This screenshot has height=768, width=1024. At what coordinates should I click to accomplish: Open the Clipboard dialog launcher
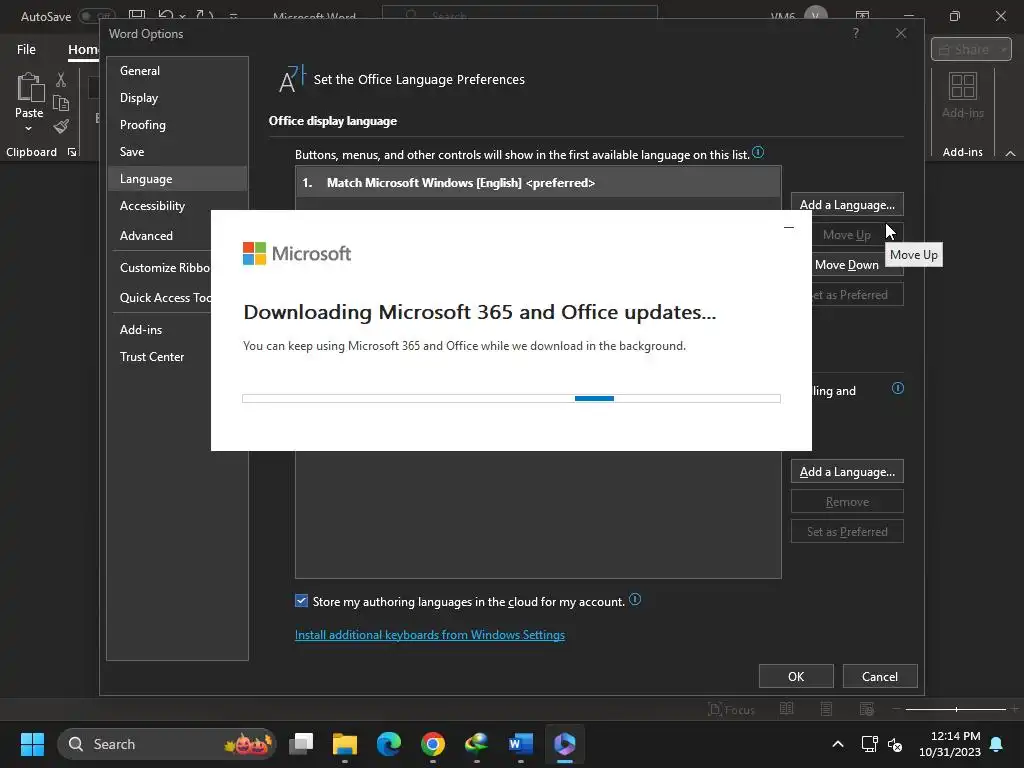[72, 152]
